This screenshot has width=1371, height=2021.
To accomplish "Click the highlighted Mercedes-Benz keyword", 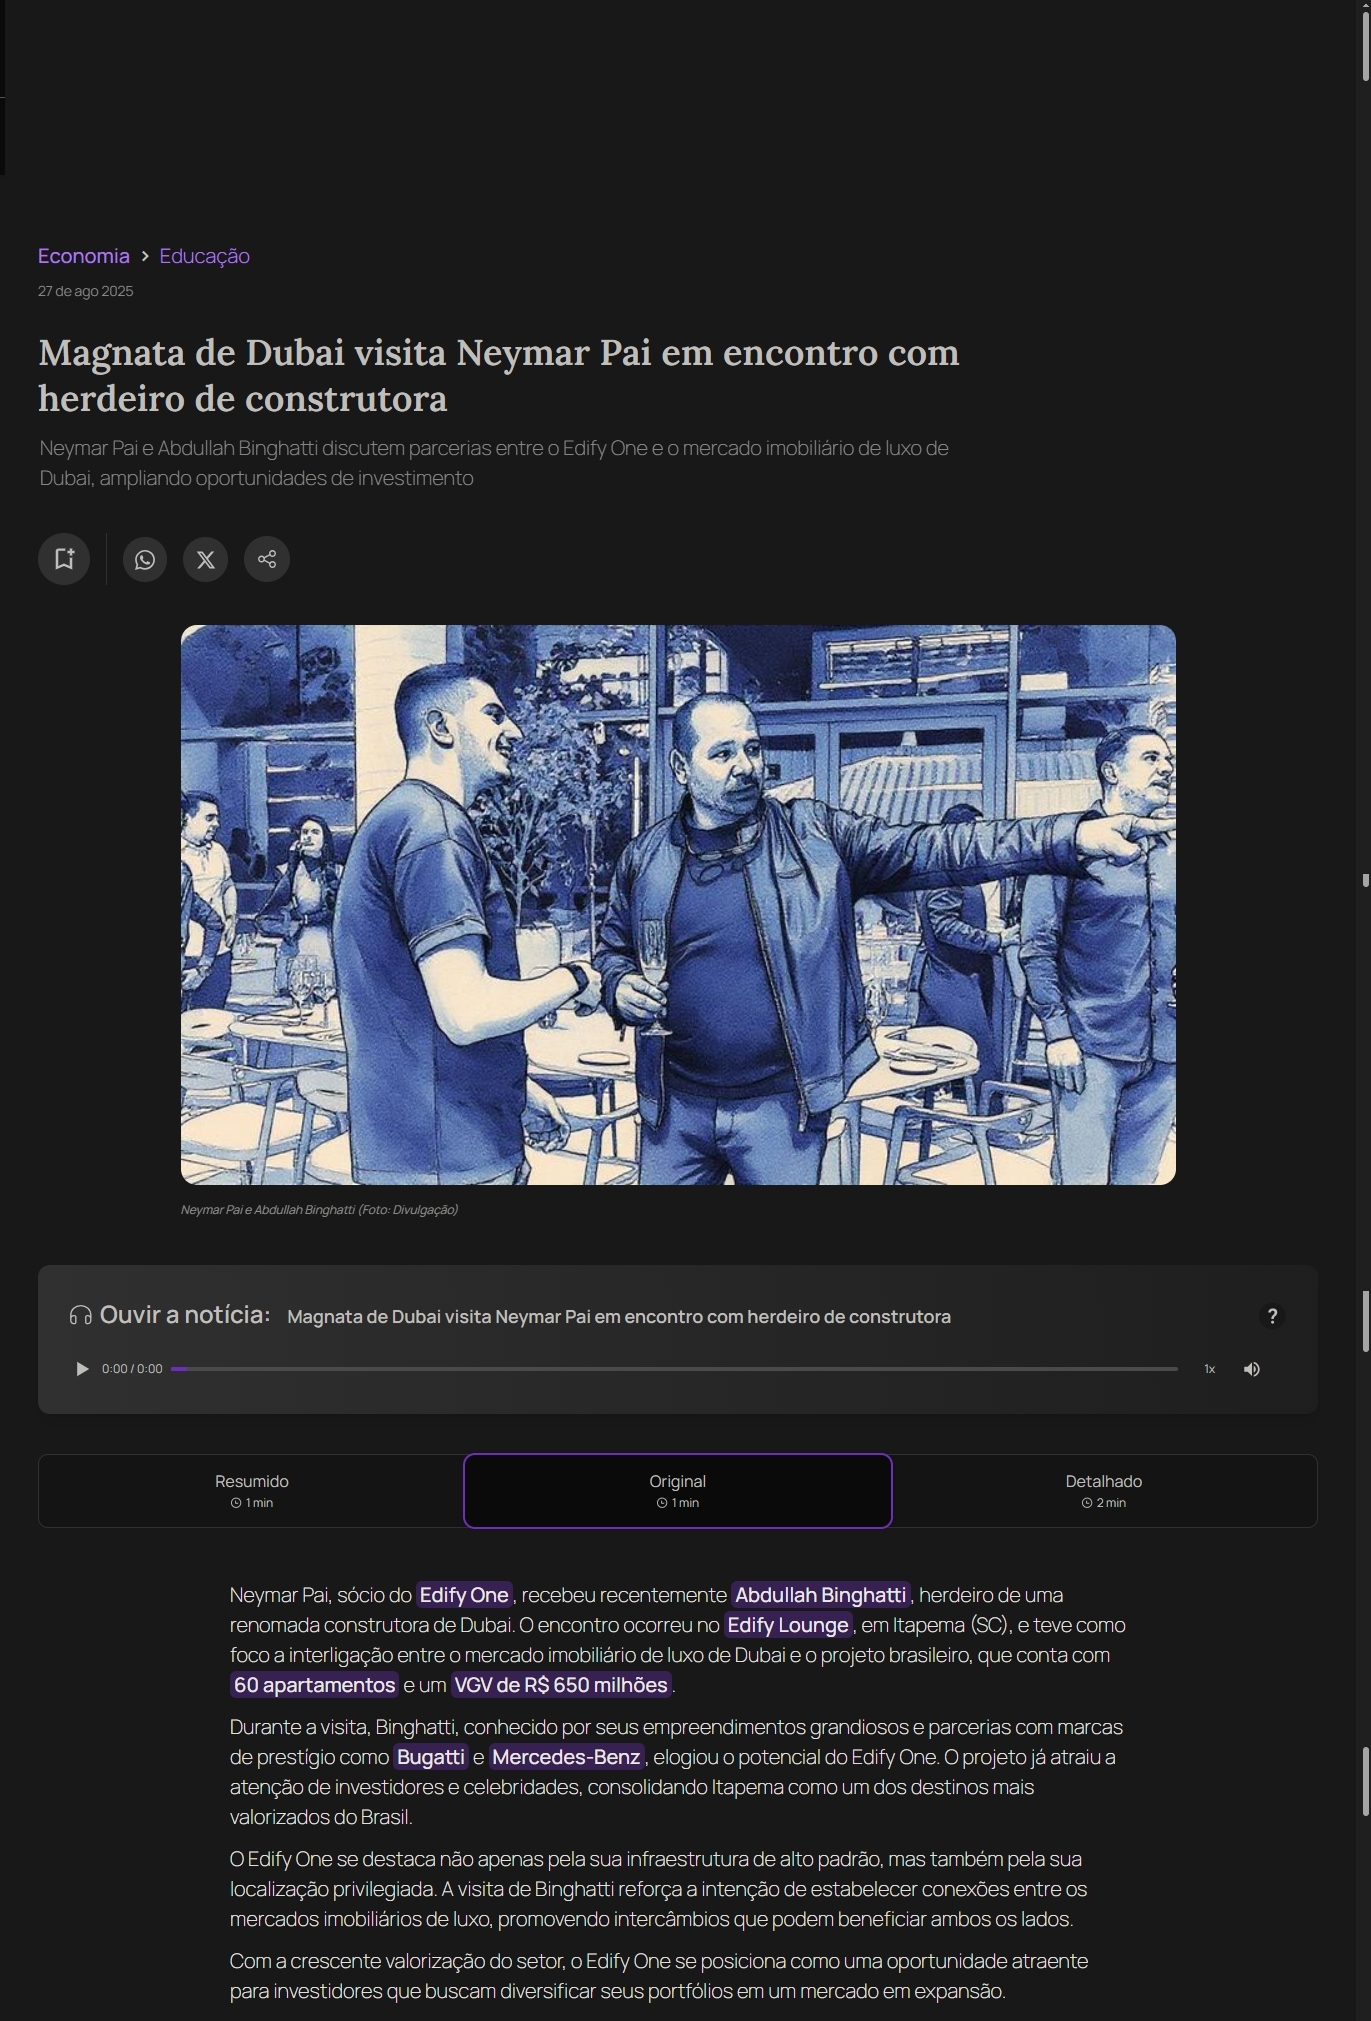I will pos(566,1757).
